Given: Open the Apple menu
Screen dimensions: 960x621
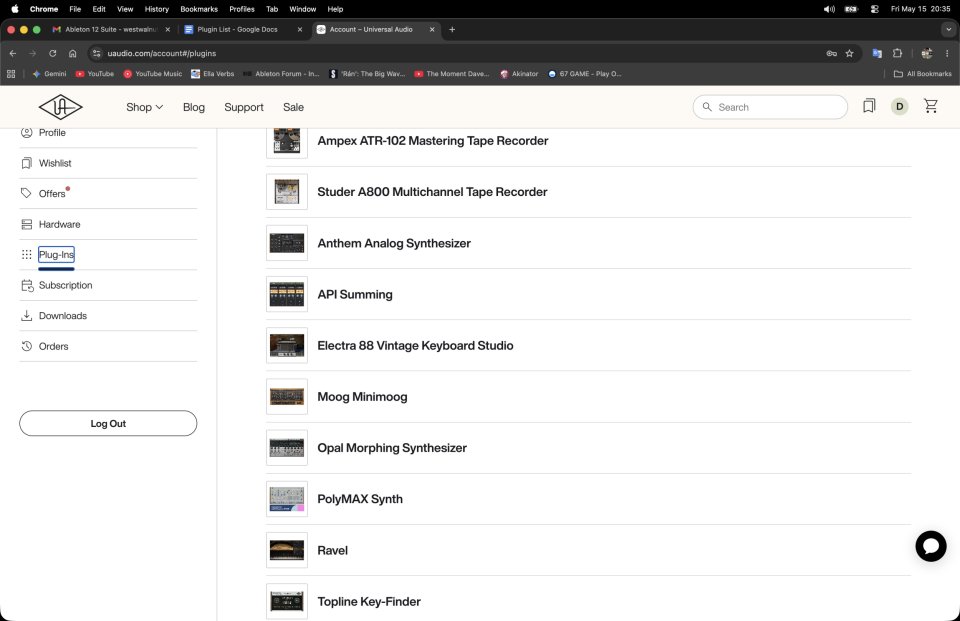Looking at the screenshot, I should [15, 9].
